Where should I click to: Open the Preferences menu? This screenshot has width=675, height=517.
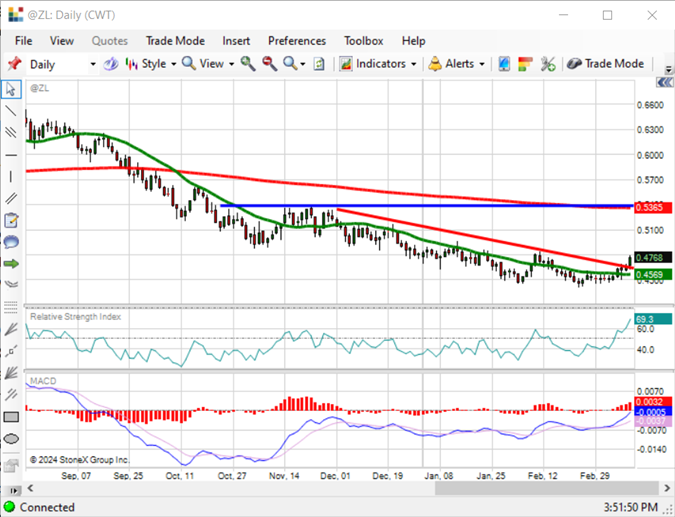297,41
